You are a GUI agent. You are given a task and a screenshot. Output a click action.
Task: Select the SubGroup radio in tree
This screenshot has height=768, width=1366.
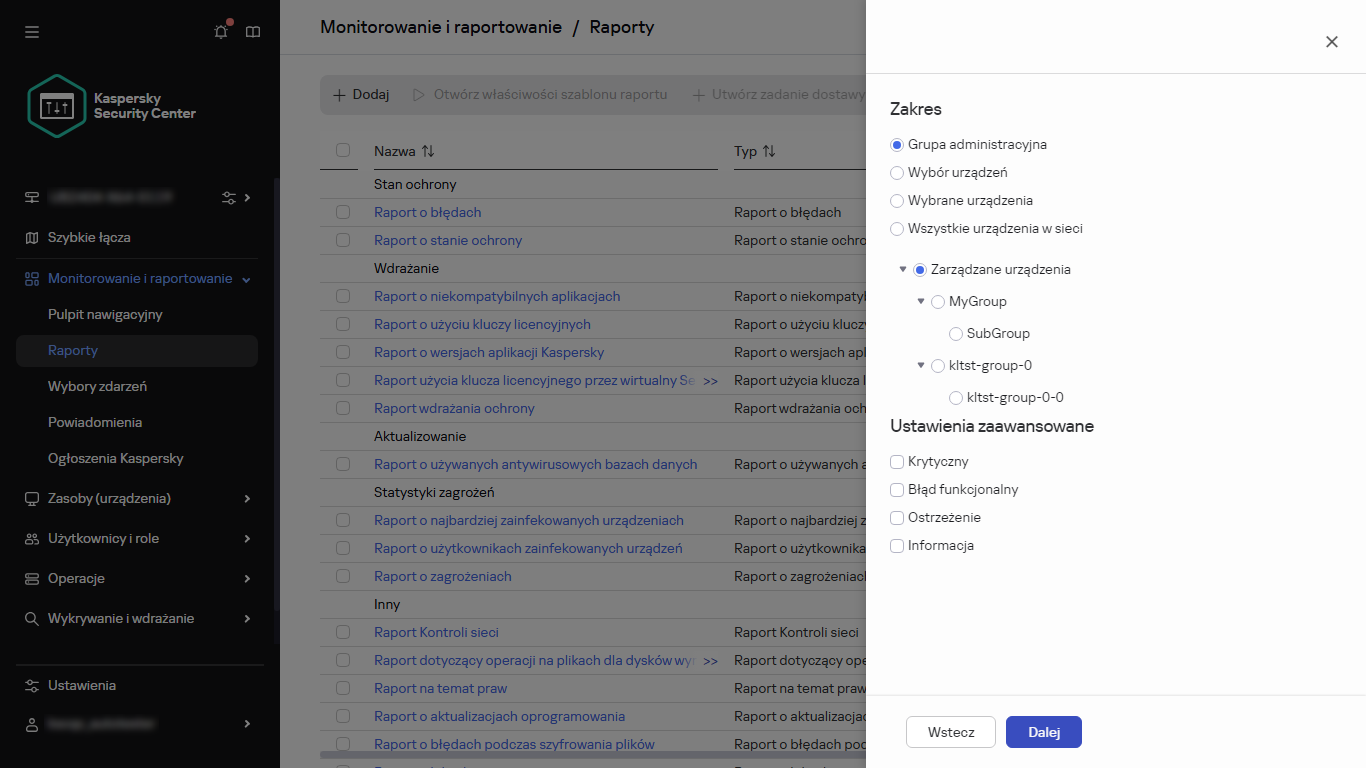956,334
